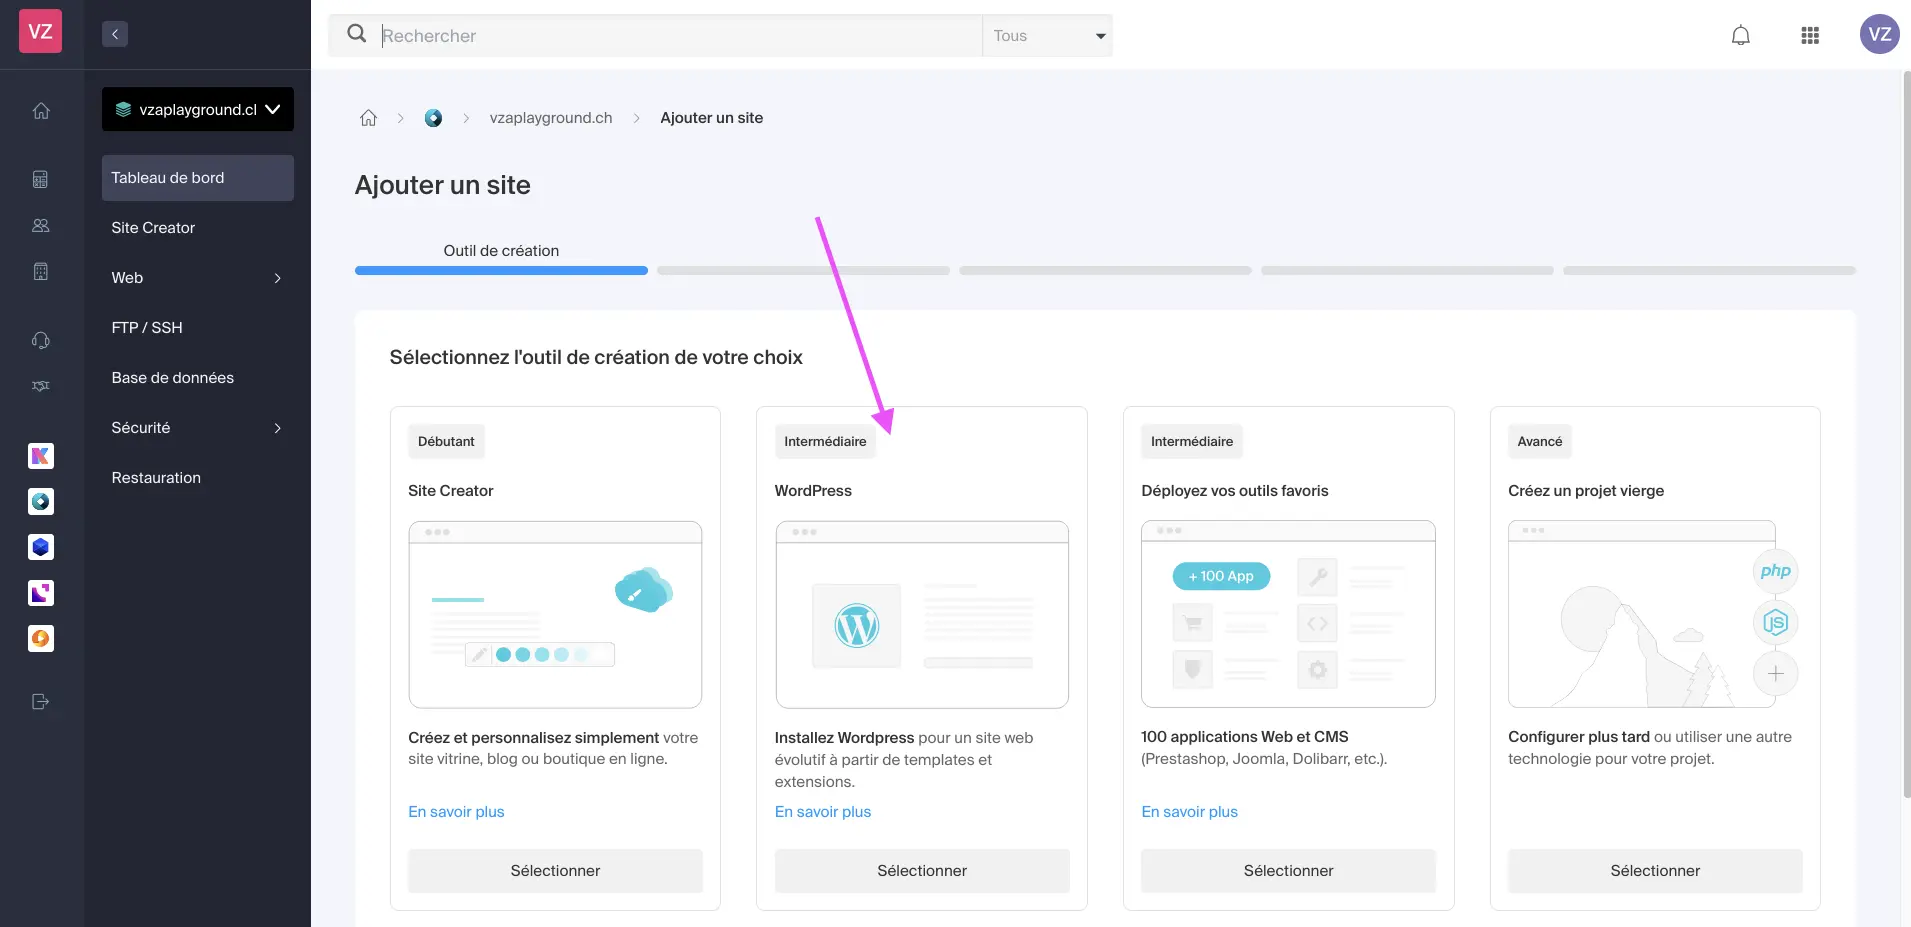Click home icon in breadcrumb
The width and height of the screenshot is (1911, 927).
point(368,118)
